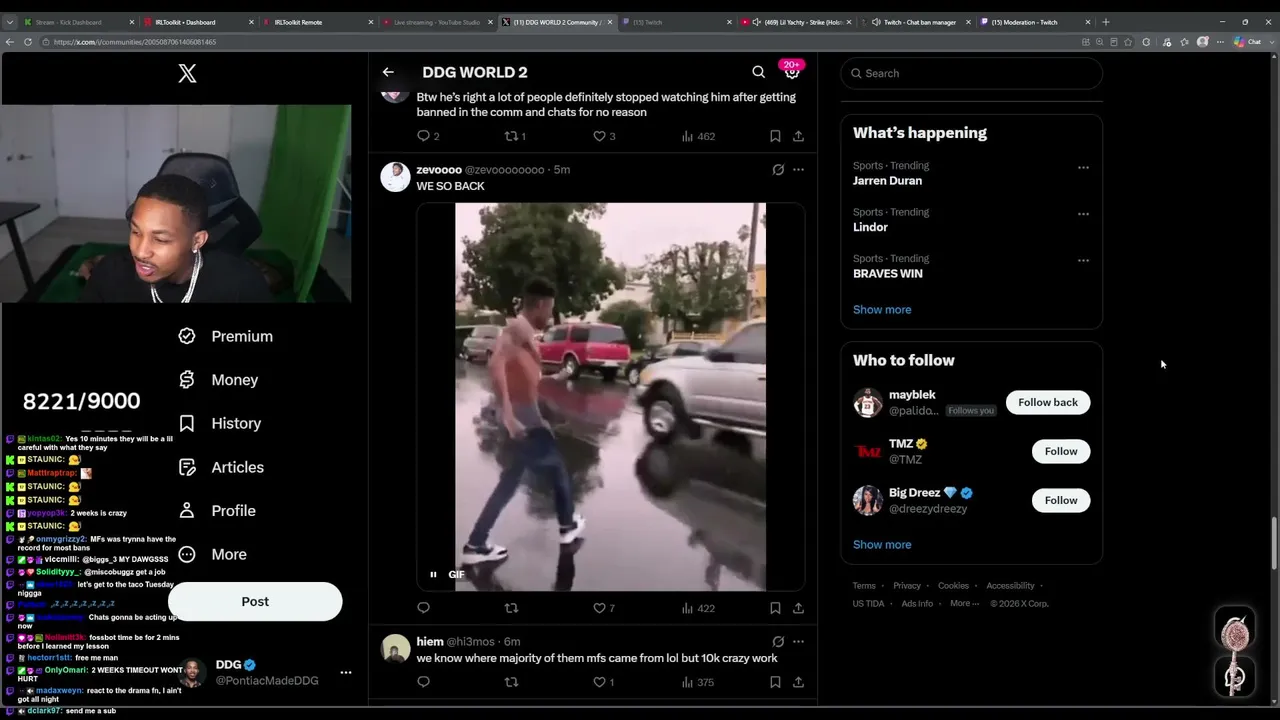The width and height of the screenshot is (1280, 720).
Task: Share the 'Btw he's right' post
Action: 798,136
